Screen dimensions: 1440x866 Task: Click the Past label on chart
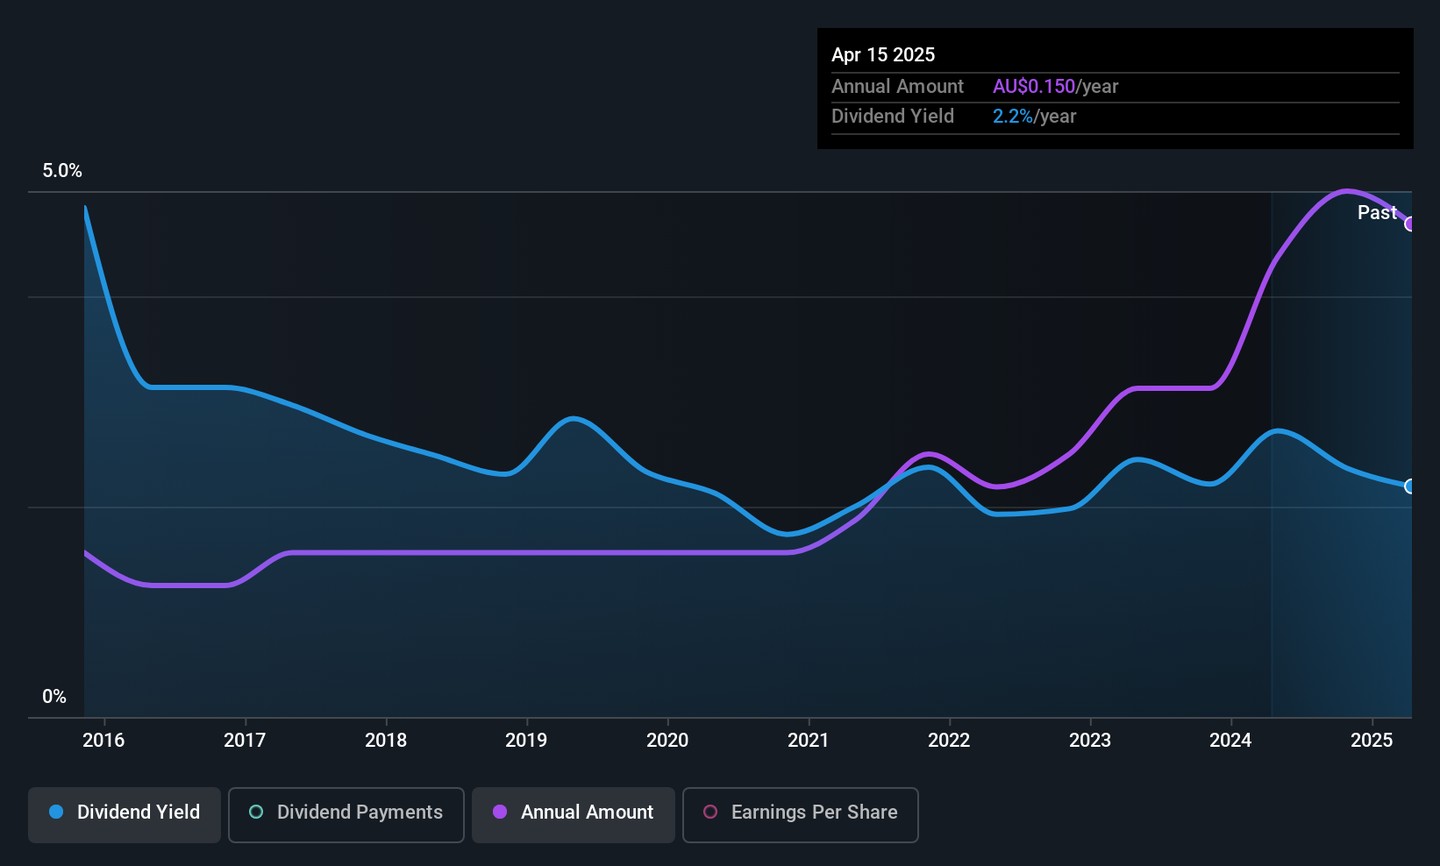click(x=1376, y=212)
